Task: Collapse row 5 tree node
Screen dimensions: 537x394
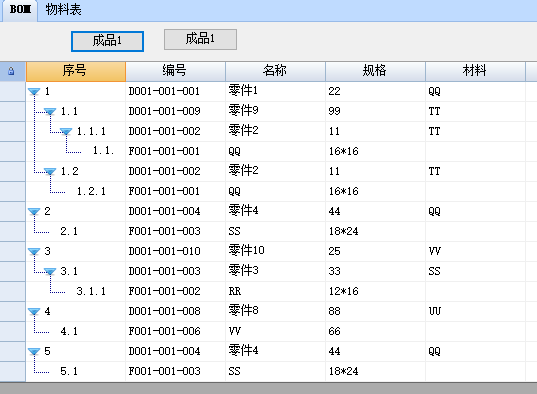Action: click(x=34, y=352)
